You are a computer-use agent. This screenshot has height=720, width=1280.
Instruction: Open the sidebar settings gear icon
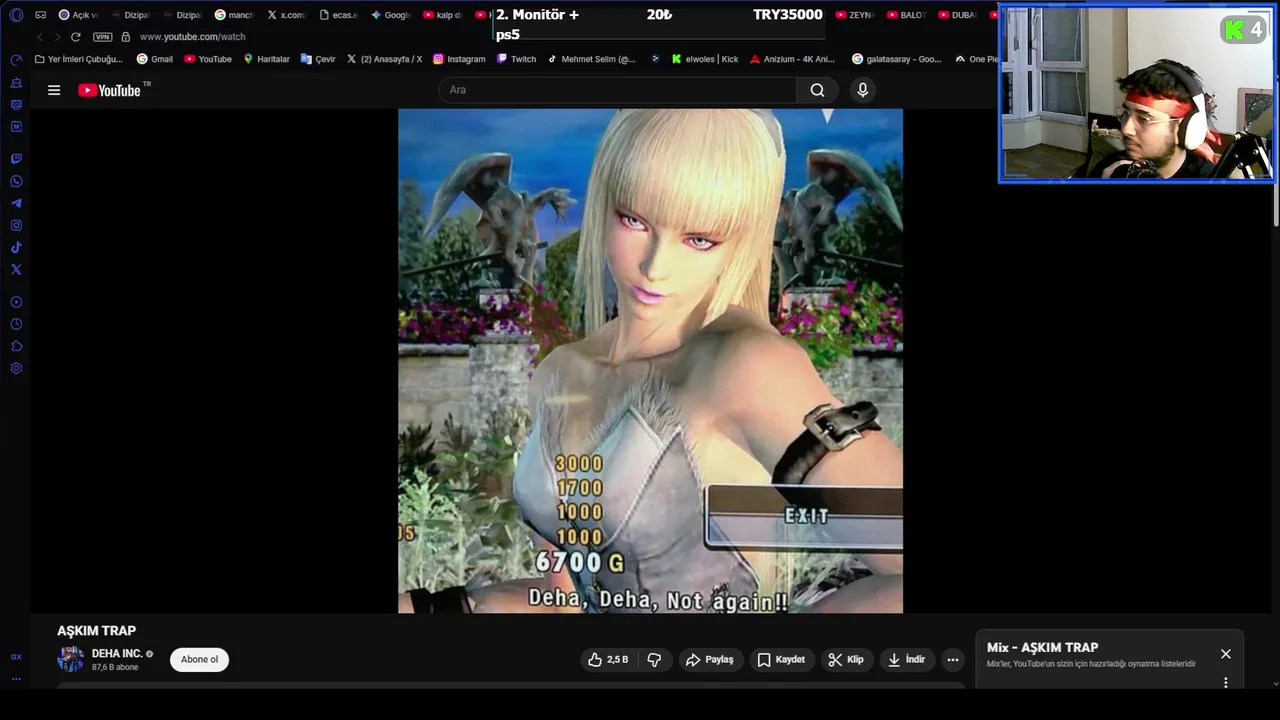click(x=16, y=368)
